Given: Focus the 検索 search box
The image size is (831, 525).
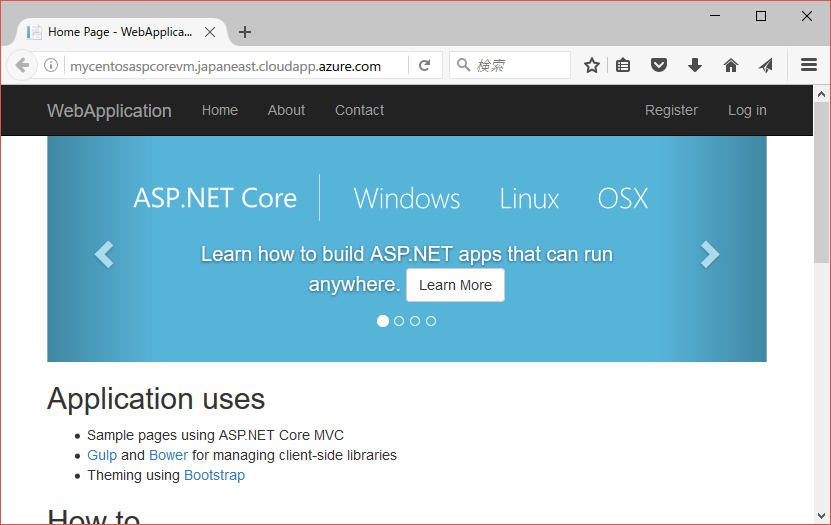Looking at the screenshot, I should [510, 65].
